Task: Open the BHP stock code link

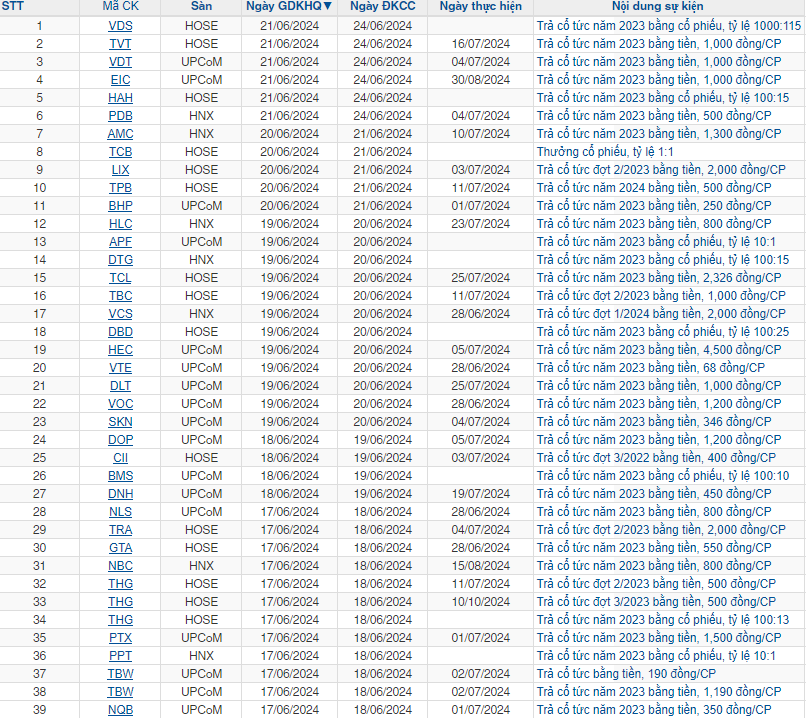Action: pyautogui.click(x=120, y=206)
